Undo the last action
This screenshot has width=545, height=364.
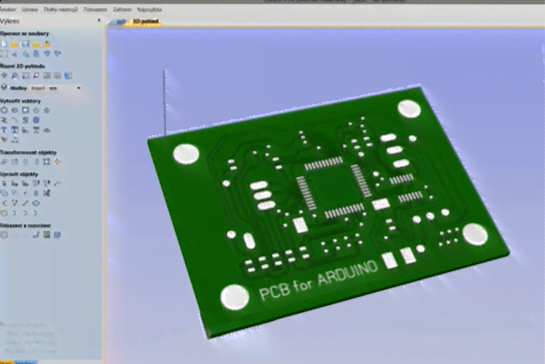[x=47, y=54]
